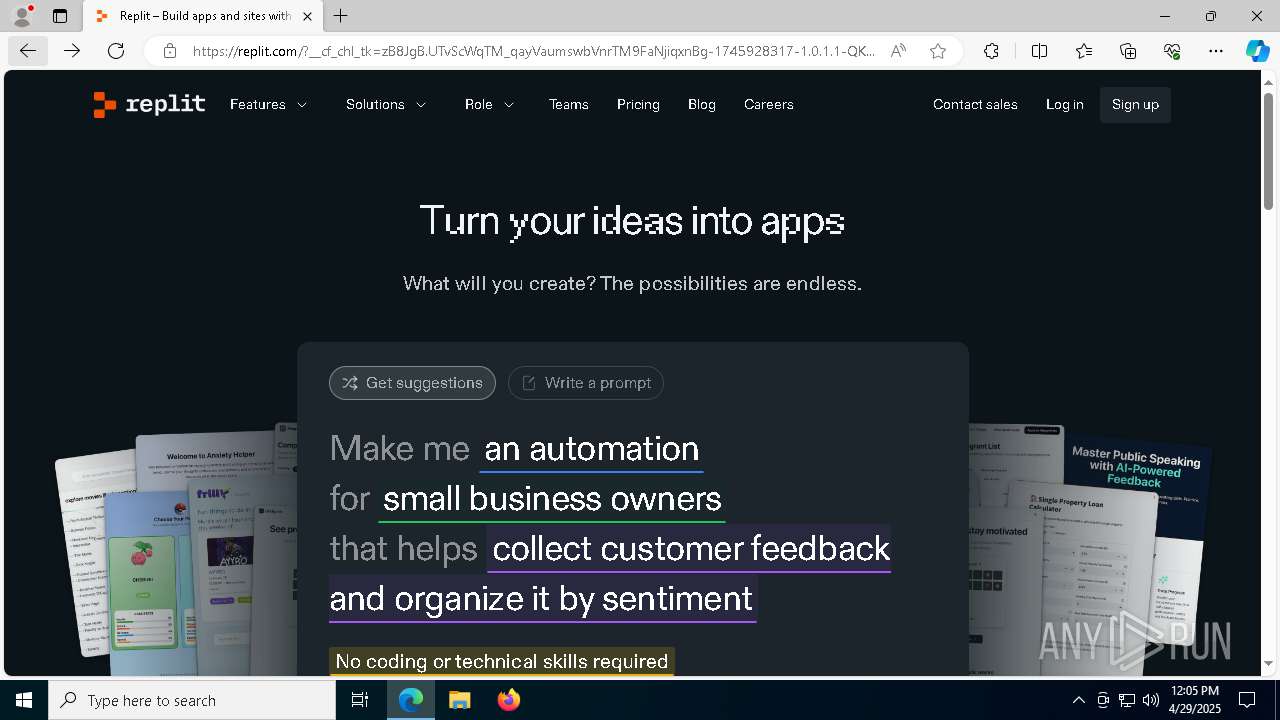
Task: Refresh the current page
Action: [x=116, y=51]
